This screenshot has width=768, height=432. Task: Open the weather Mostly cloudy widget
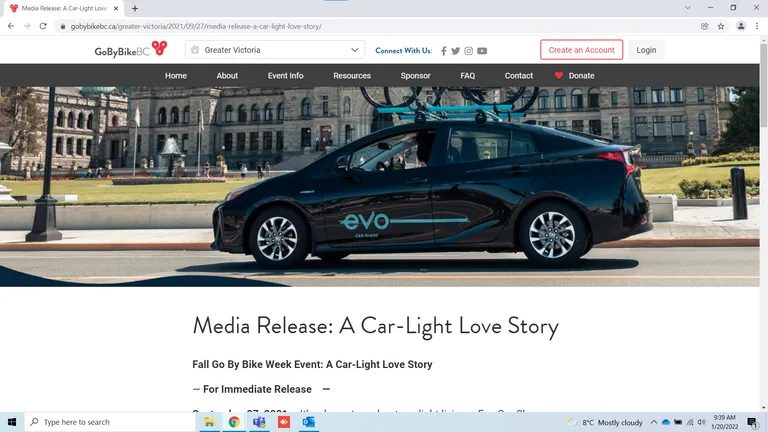tap(605, 422)
